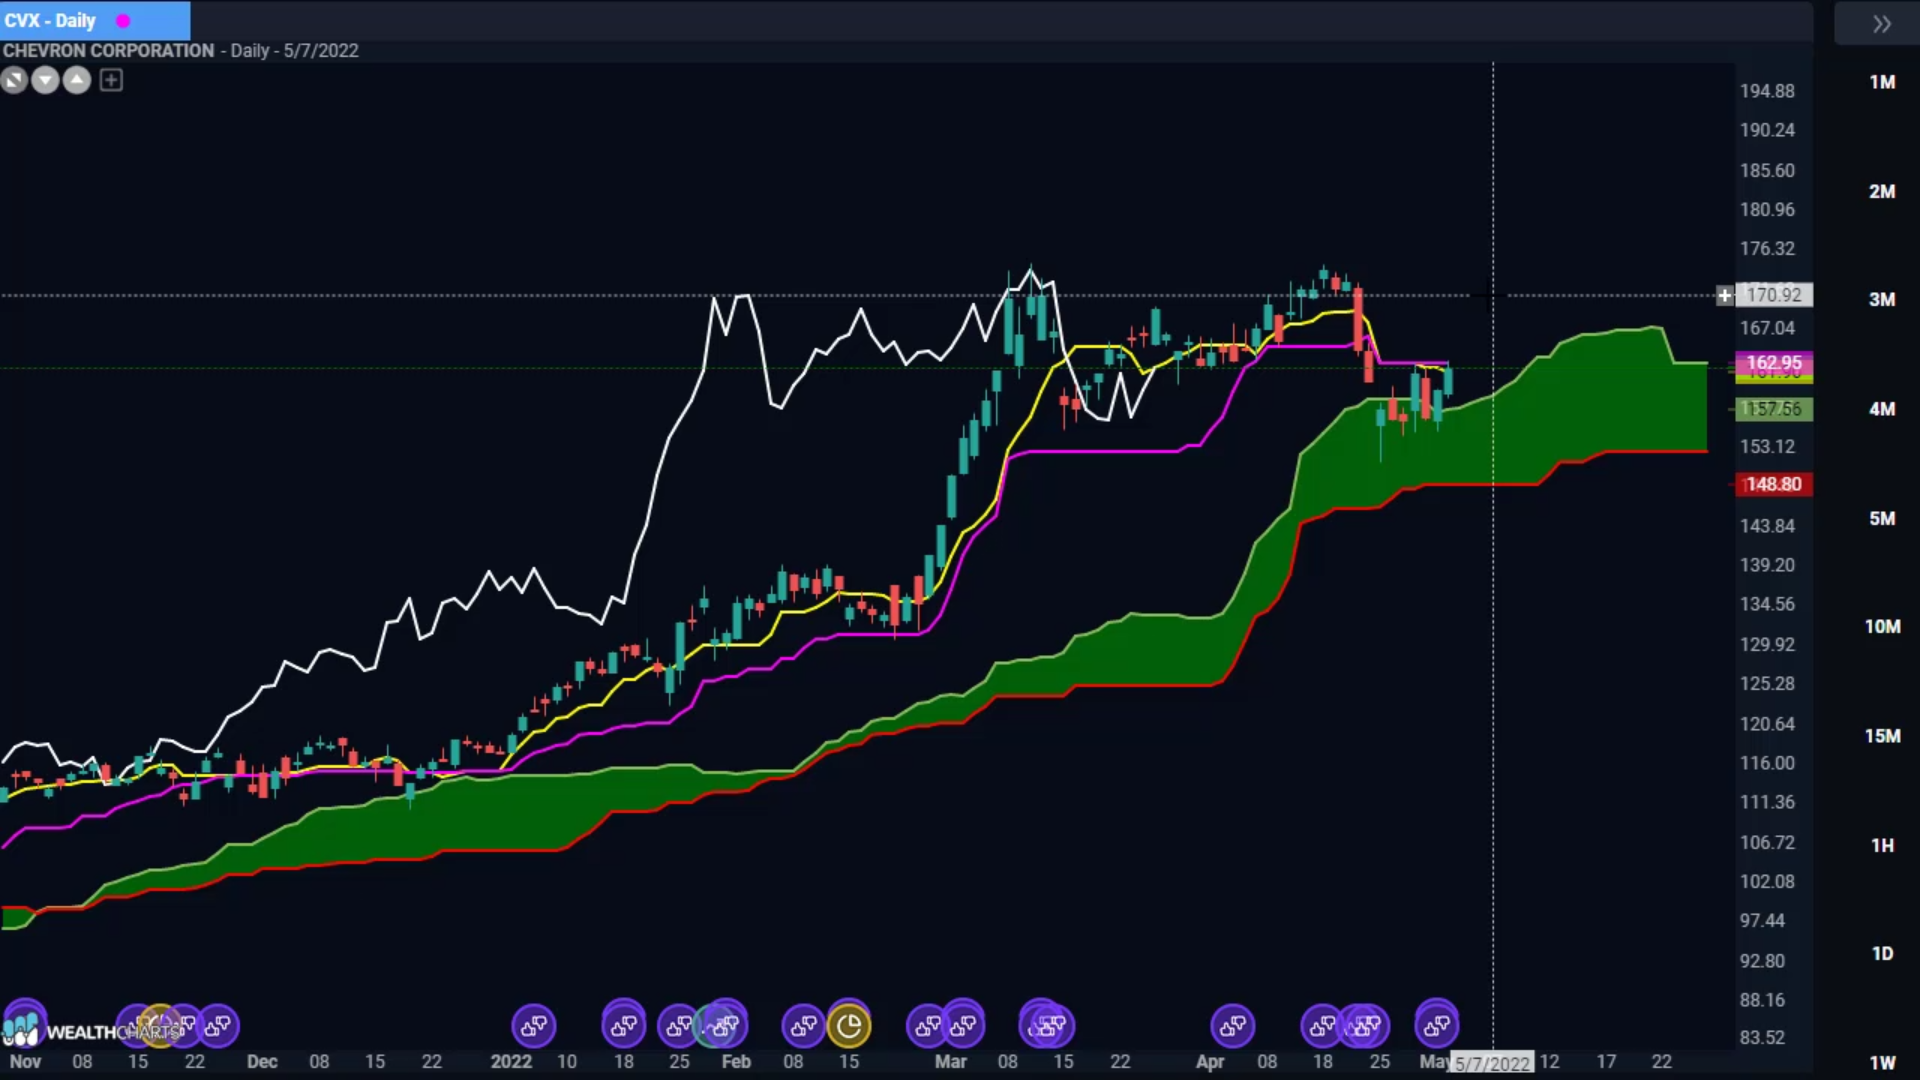
Task: Click the Apr label on the time axis
Action: click(x=1210, y=1062)
